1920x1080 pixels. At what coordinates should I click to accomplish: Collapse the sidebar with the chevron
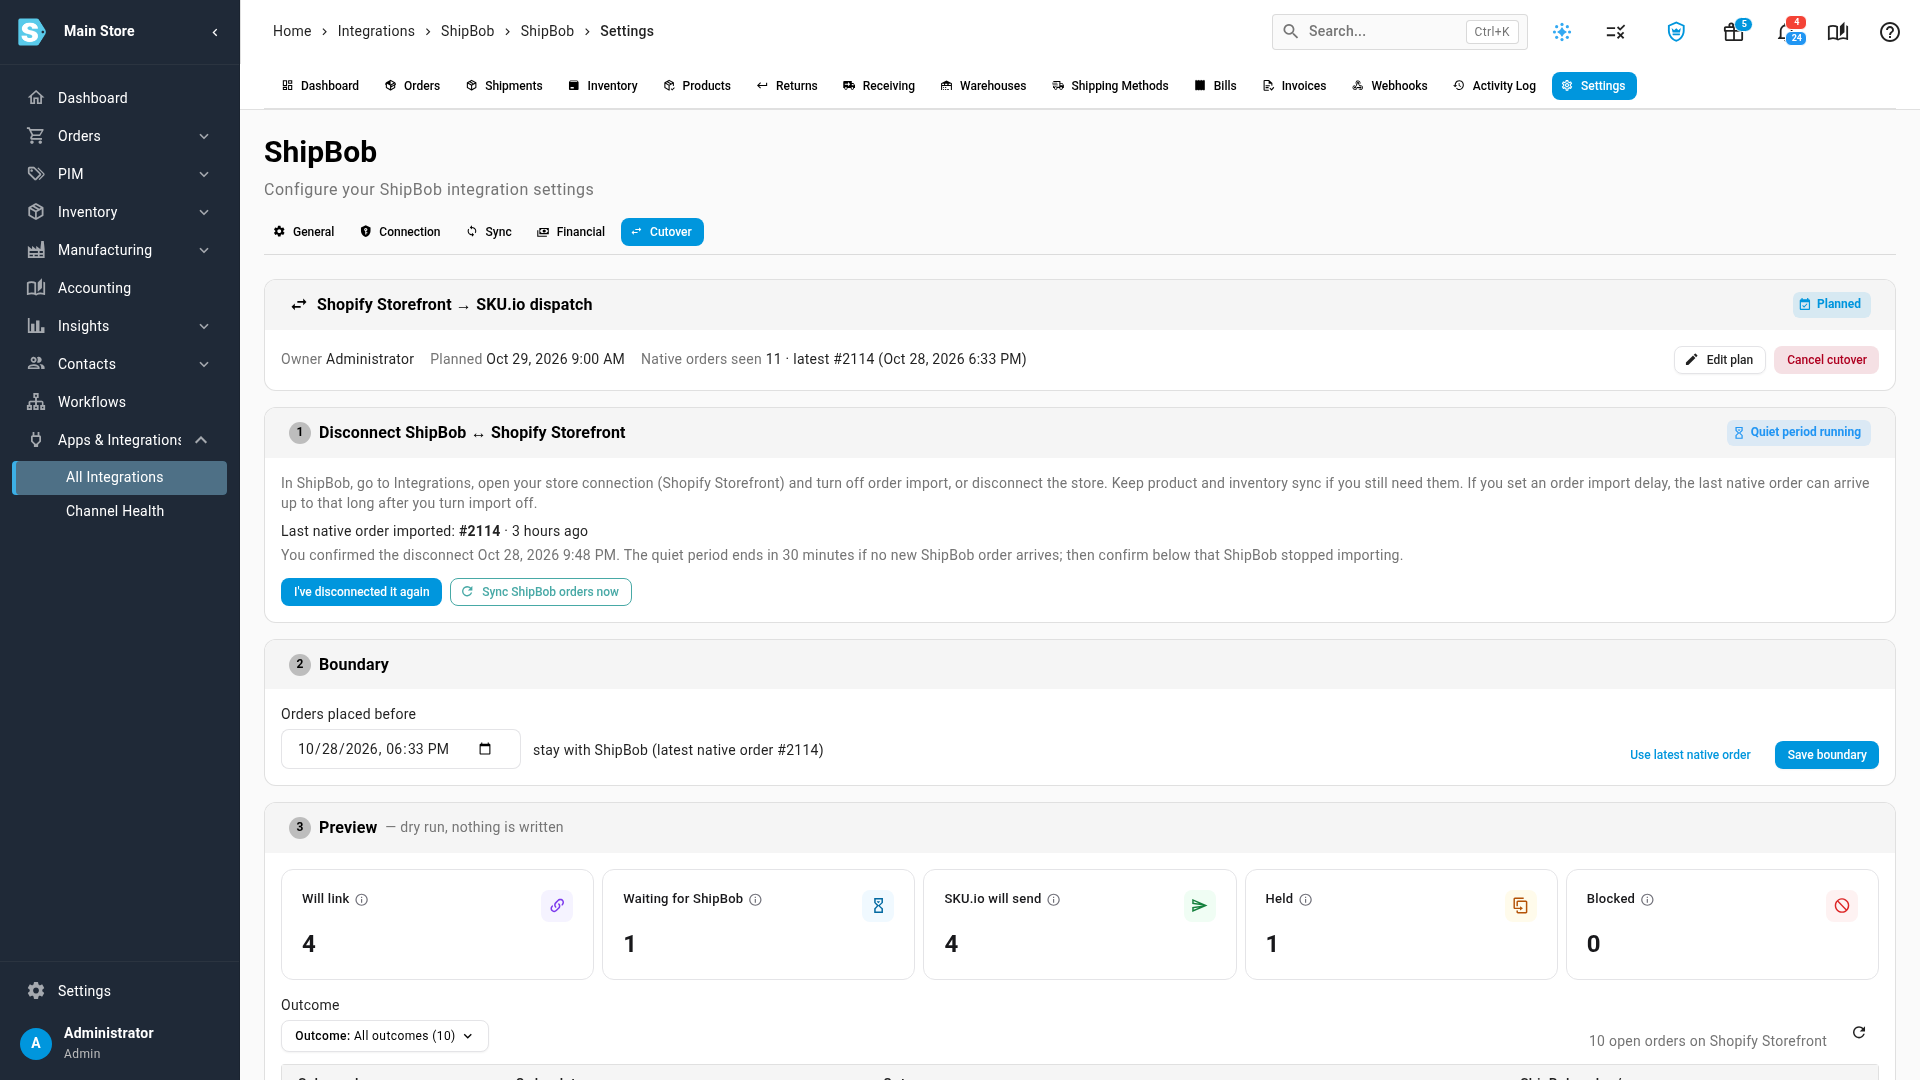pyautogui.click(x=215, y=32)
